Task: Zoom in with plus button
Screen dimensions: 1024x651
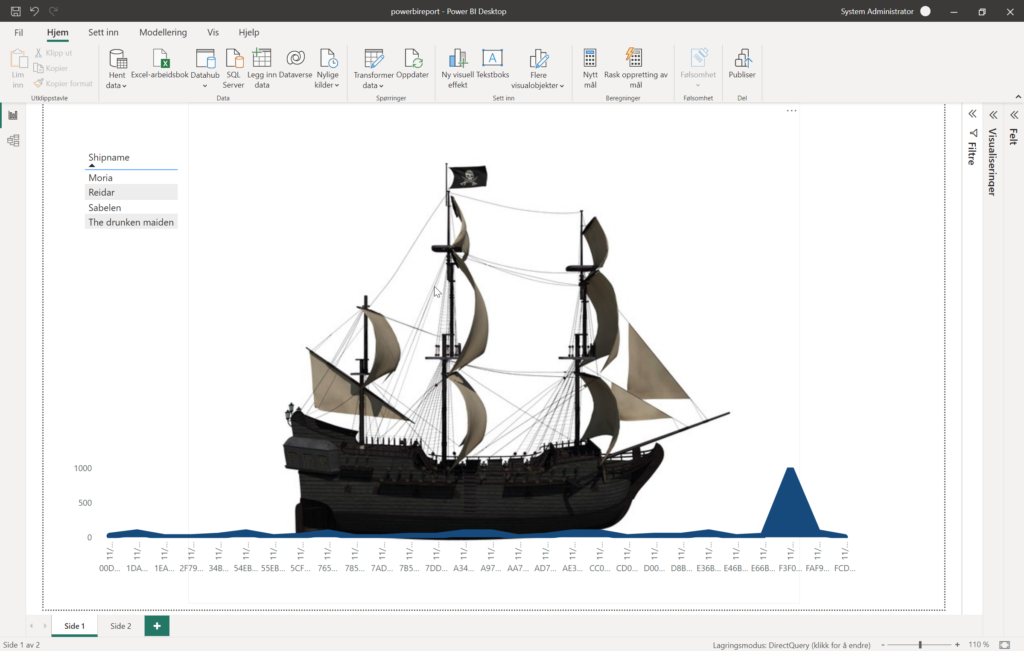Action: 957,645
